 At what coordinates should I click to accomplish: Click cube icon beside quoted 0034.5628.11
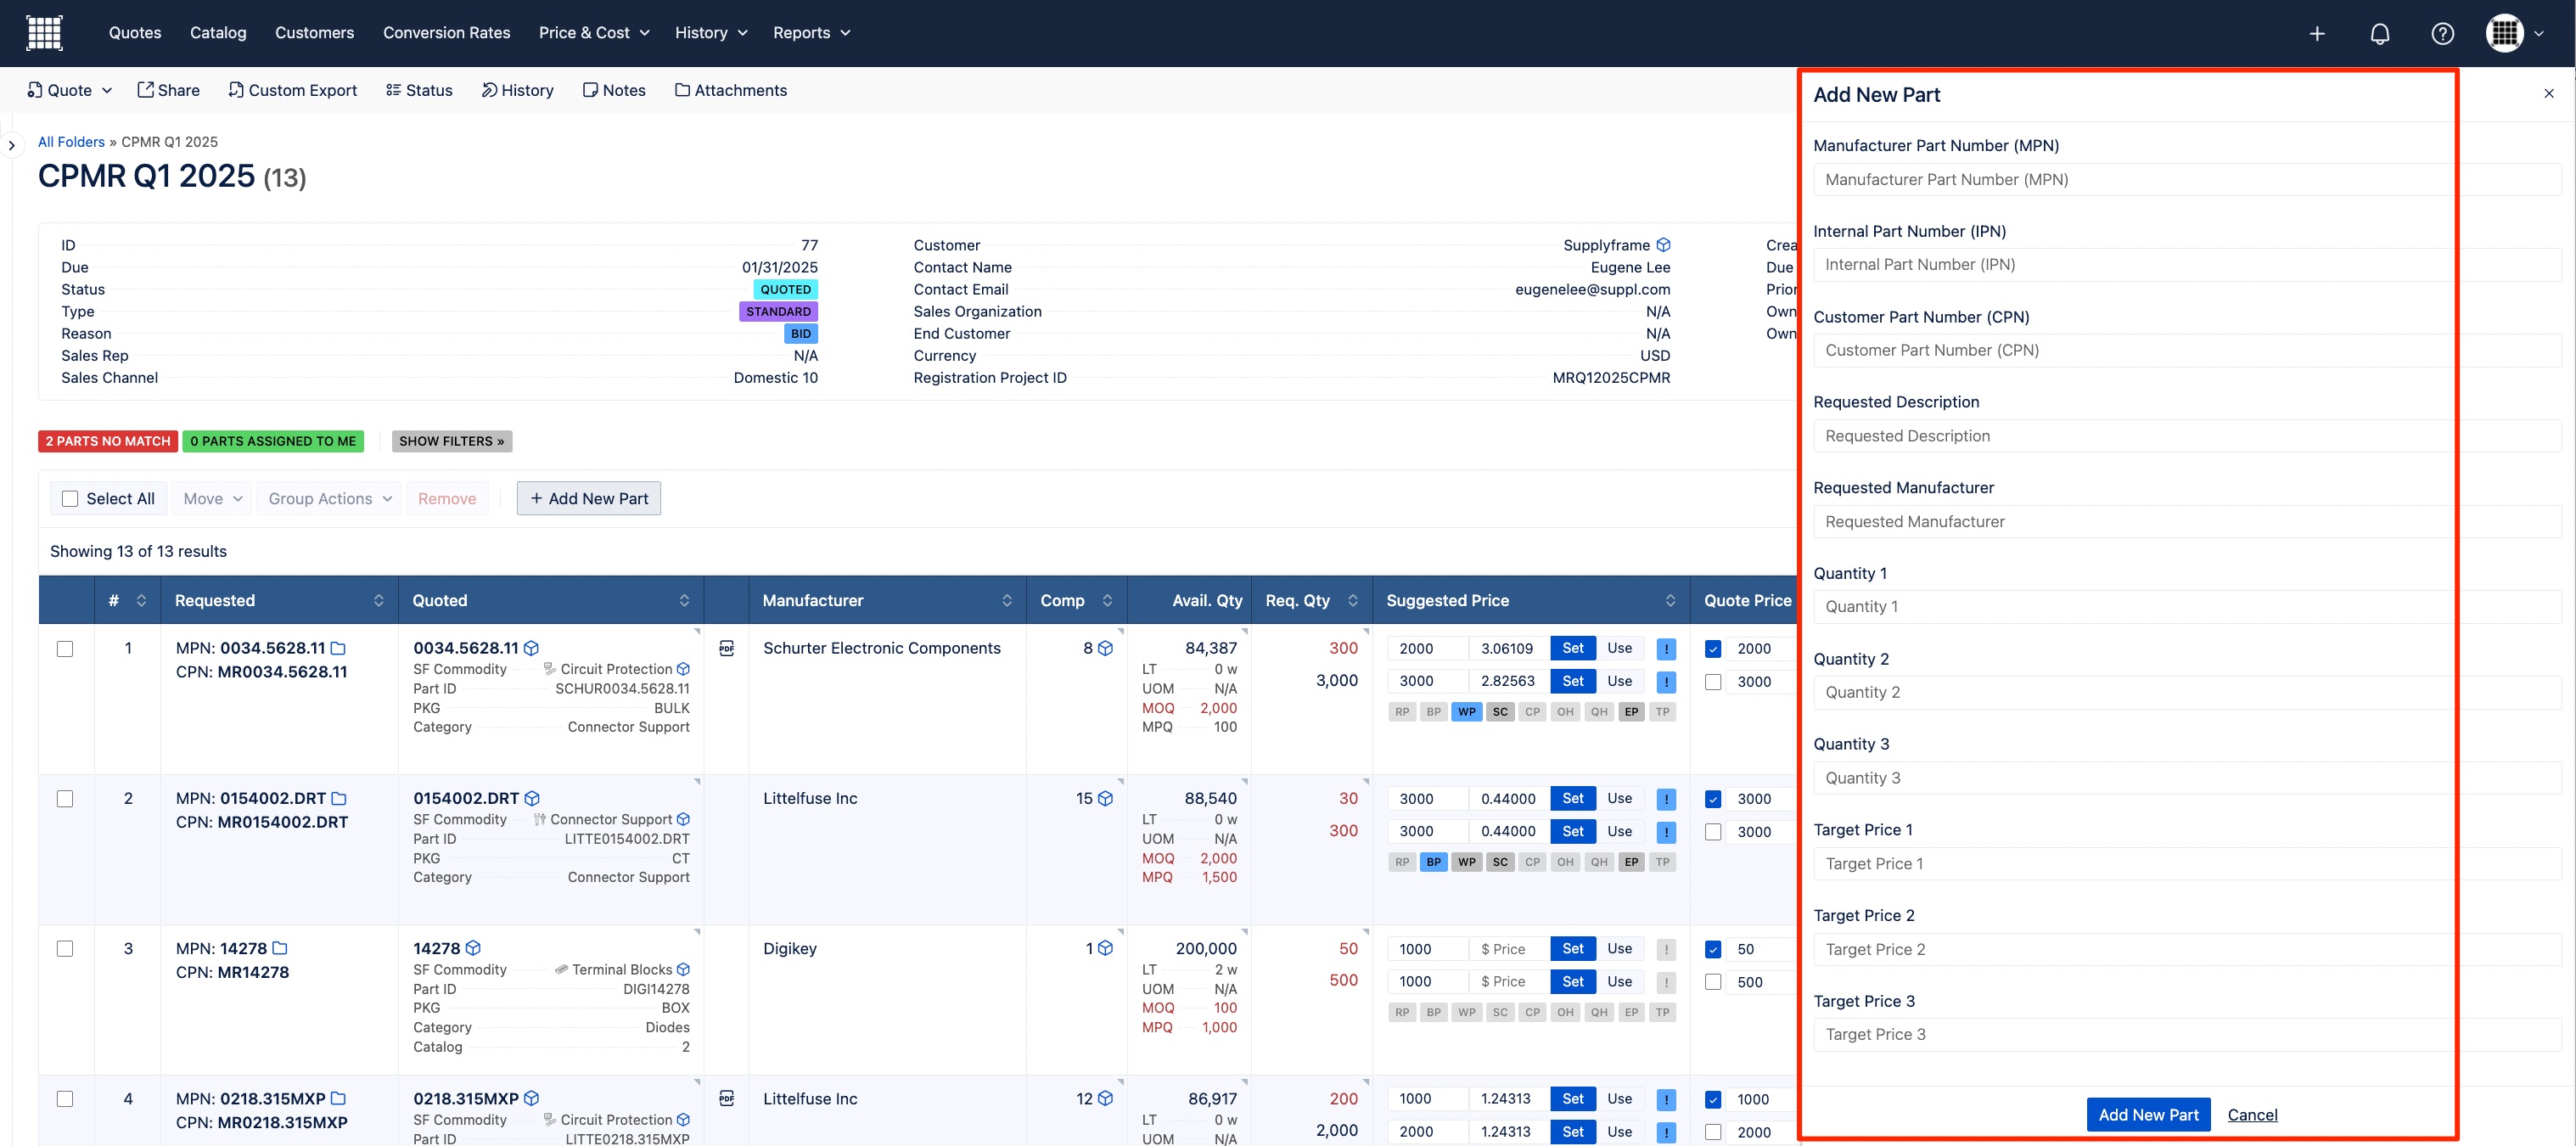point(532,648)
